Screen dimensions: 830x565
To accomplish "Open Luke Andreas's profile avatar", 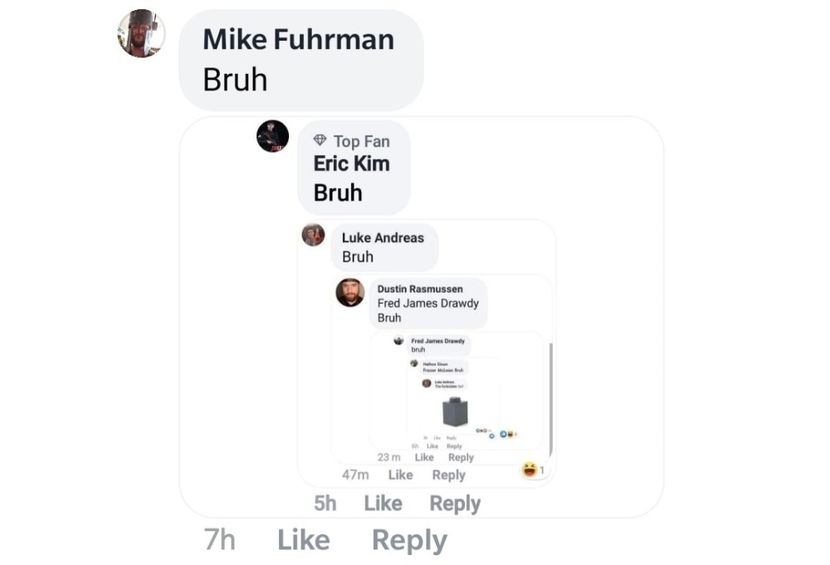I will pos(313,235).
